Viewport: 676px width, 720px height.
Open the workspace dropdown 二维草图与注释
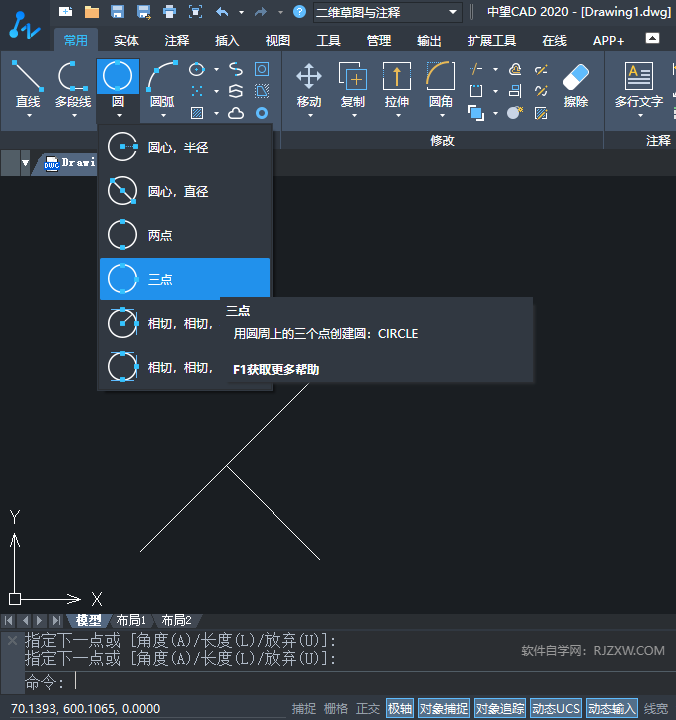(x=387, y=12)
